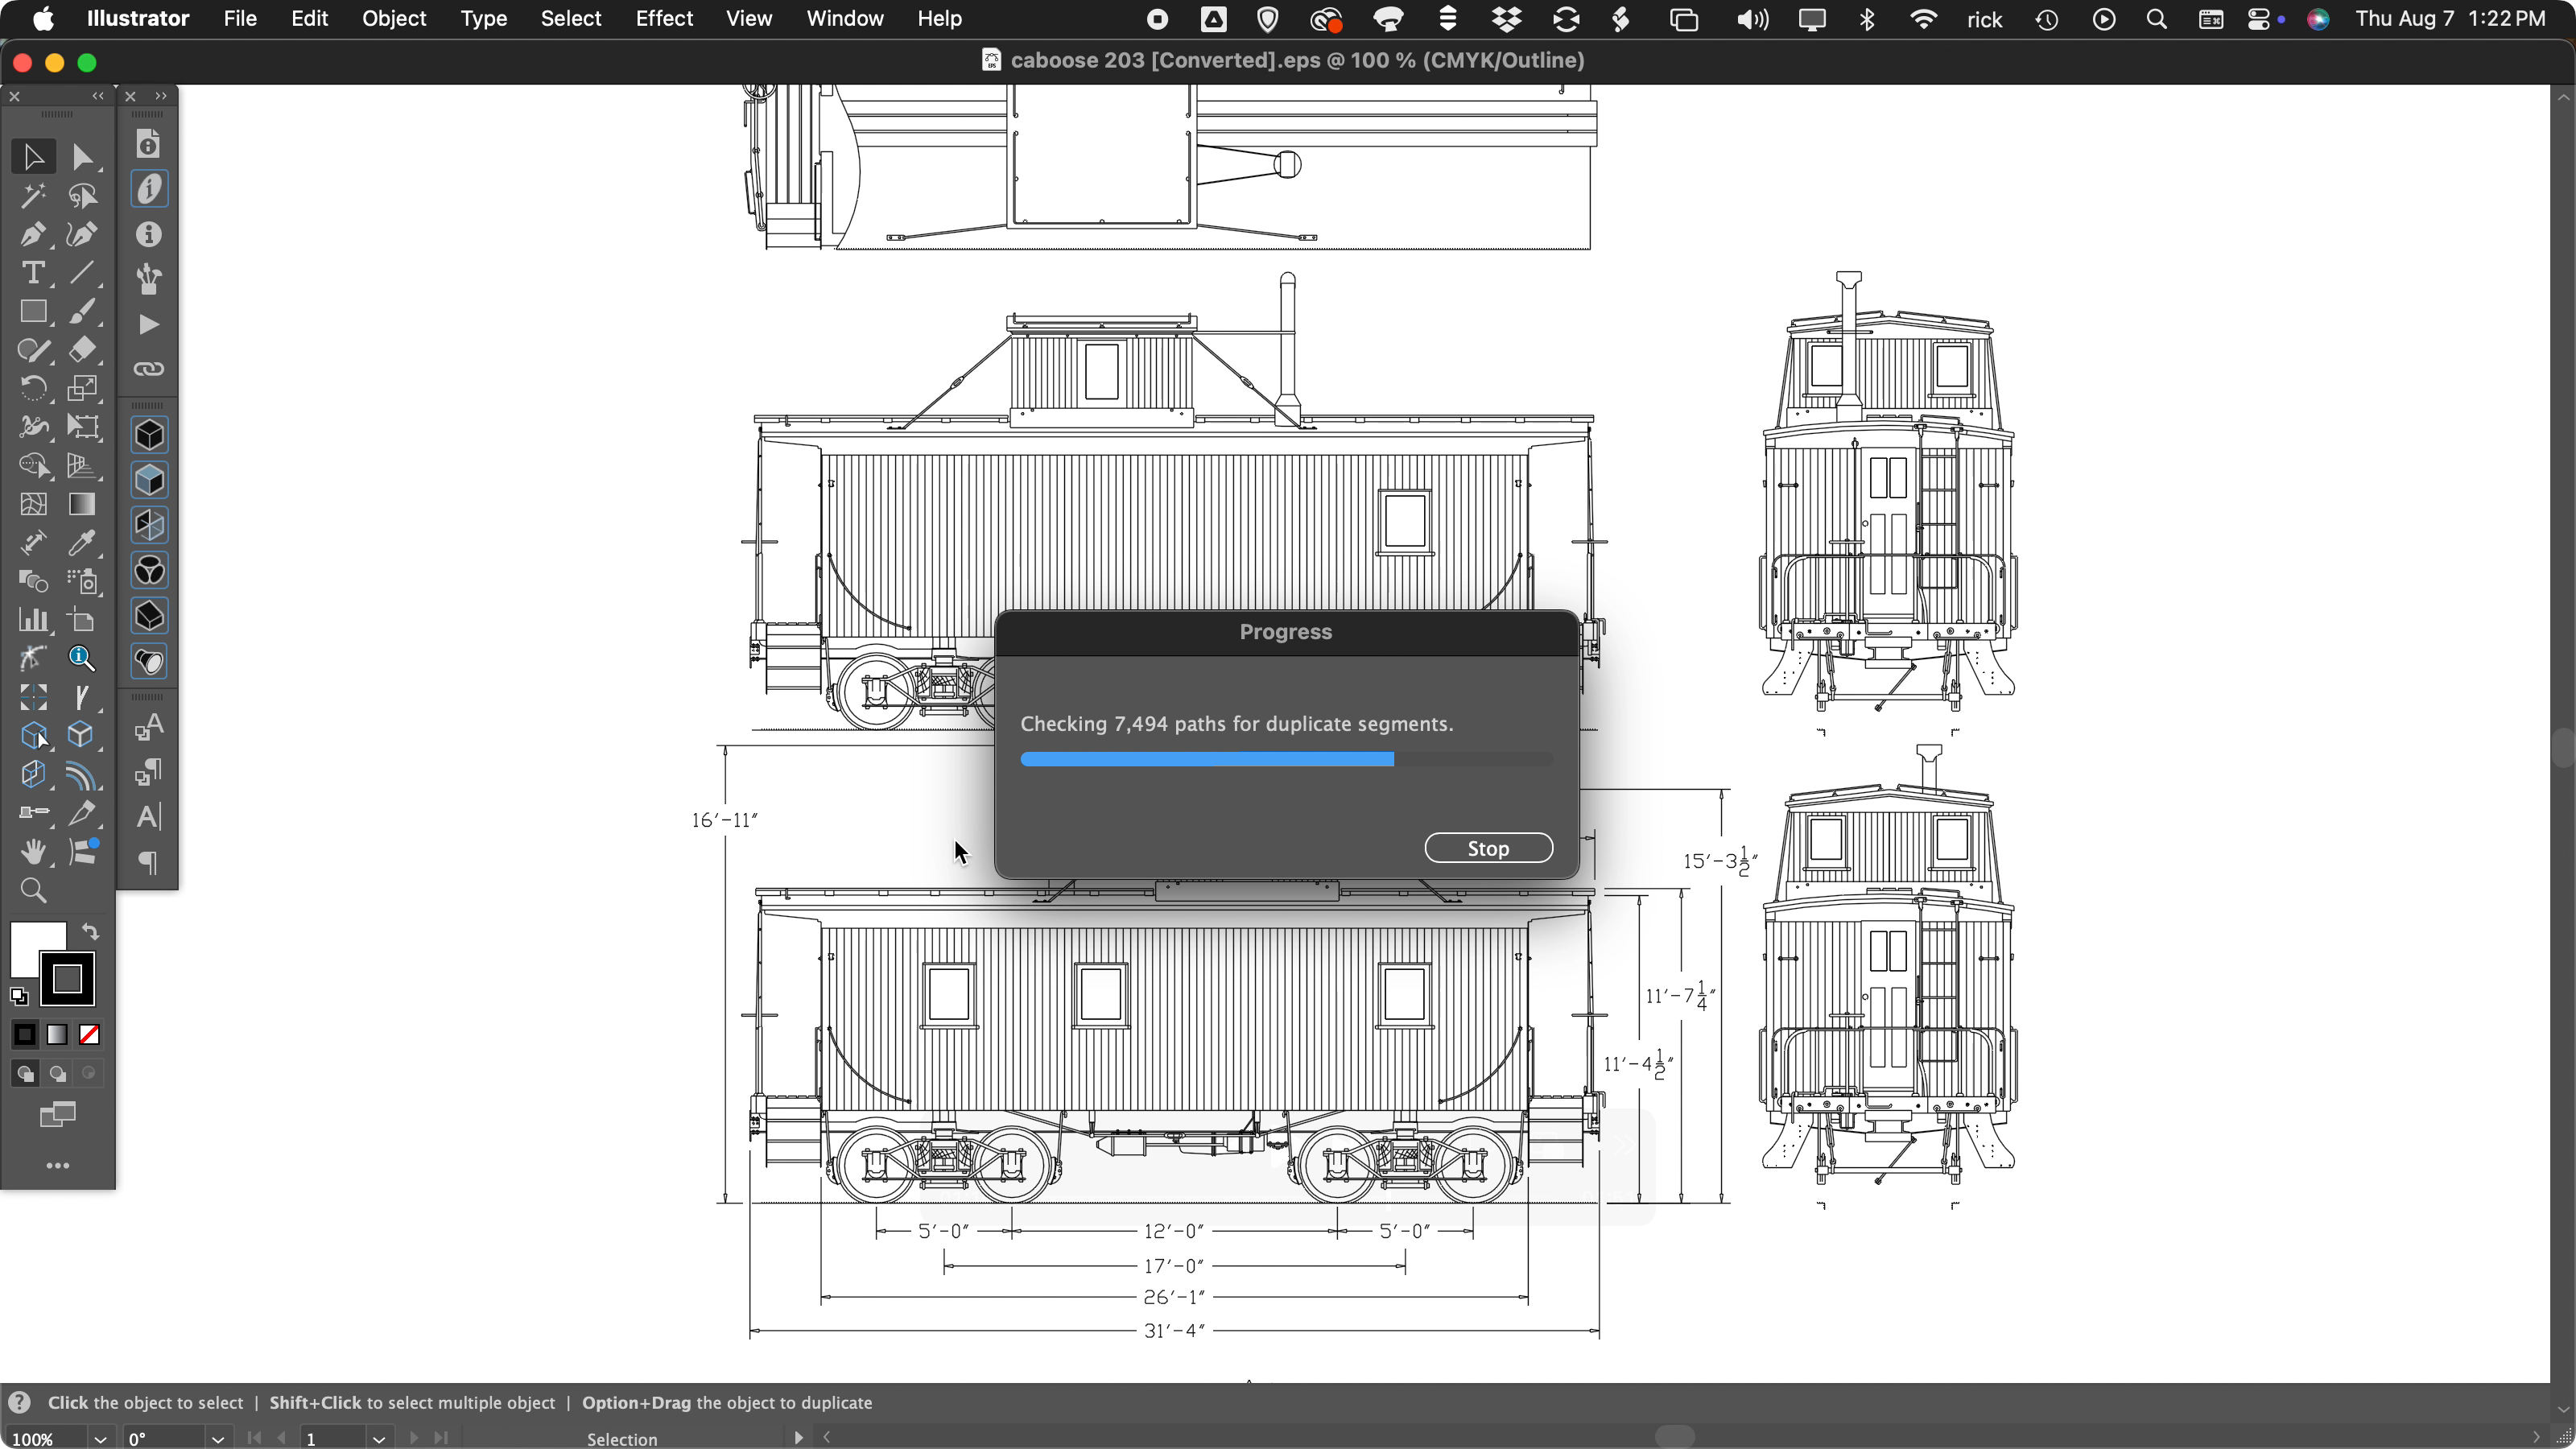This screenshot has width=2576, height=1449.
Task: Collapse the tools panel with double chevrons
Action: tap(98, 96)
